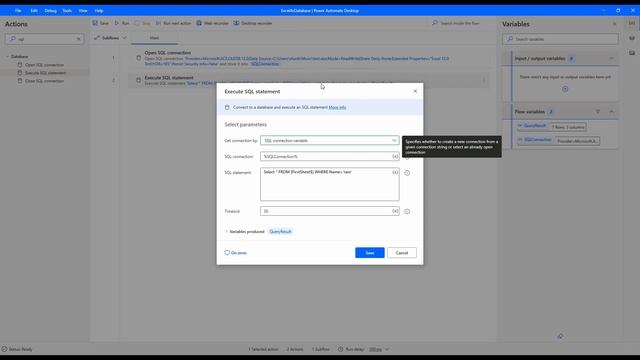Collapse the Database actions group
Image resolution: width=640 pixels, height=360 pixels.
pos(7,57)
